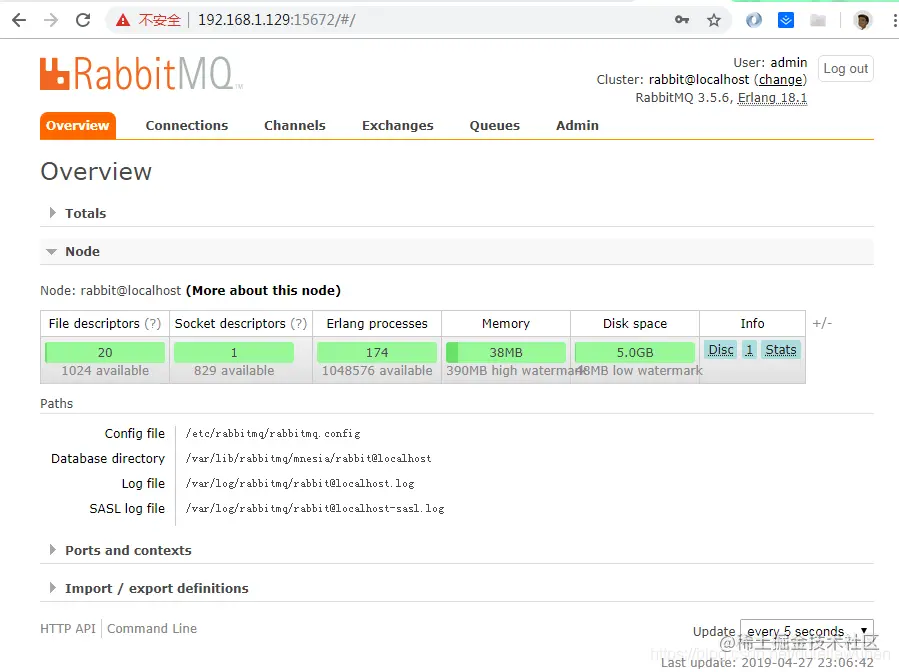The height and width of the screenshot is (672, 899).
Task: Expand the Totals section
Action: (85, 213)
